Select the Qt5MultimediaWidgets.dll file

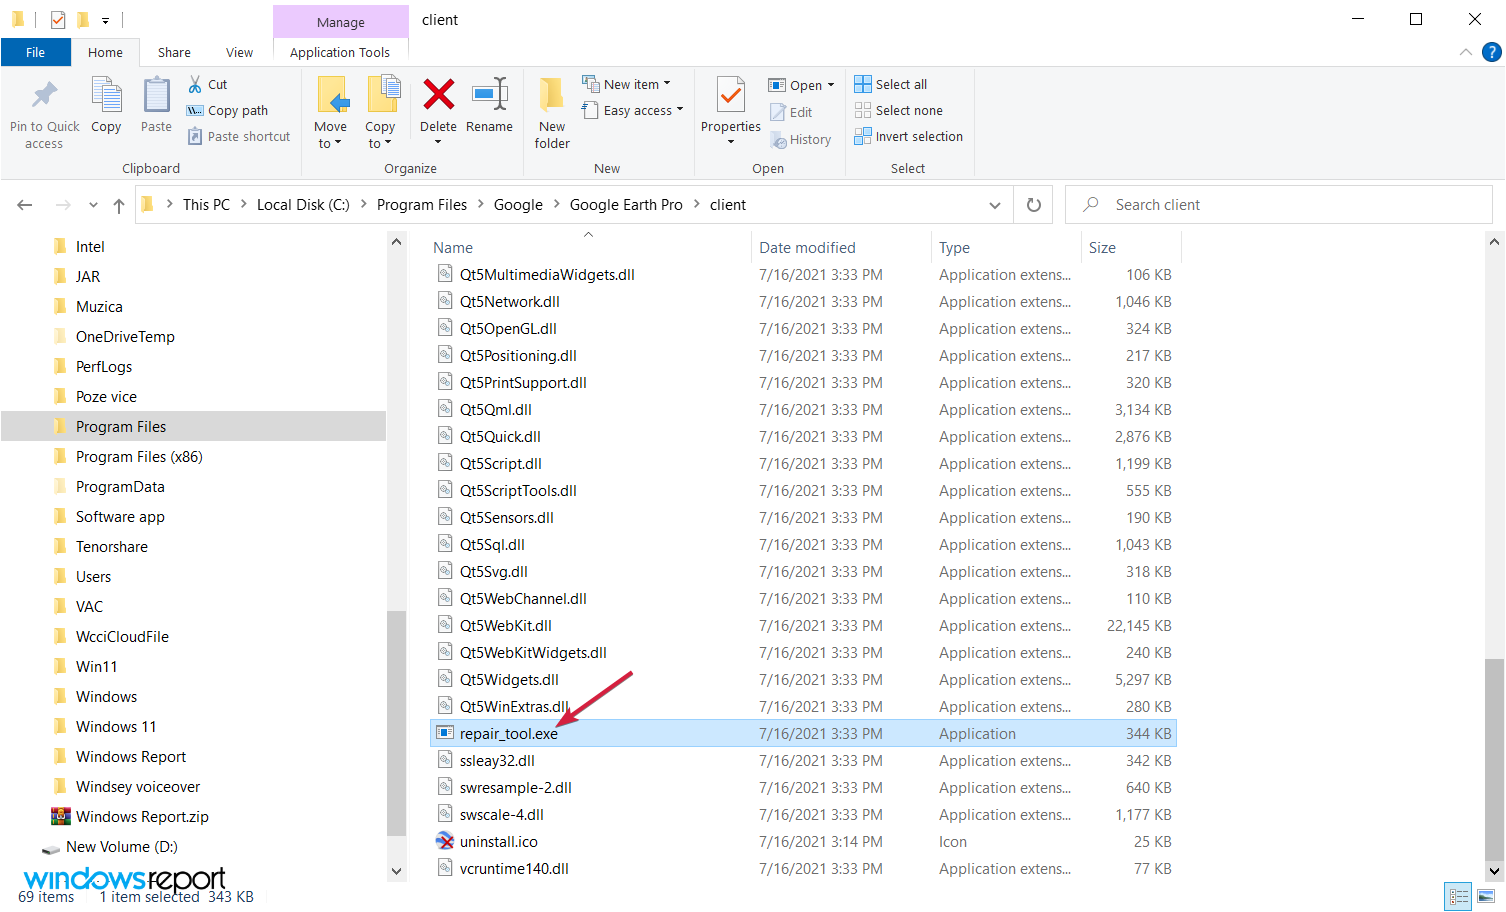click(547, 275)
